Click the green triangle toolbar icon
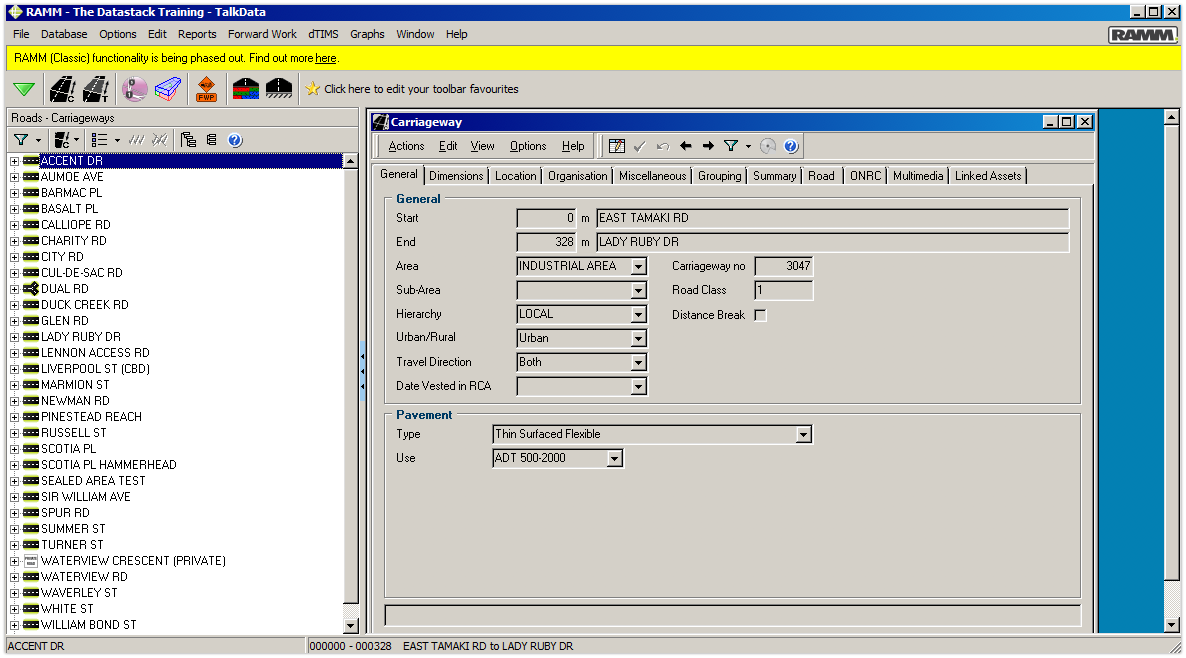 click(24, 89)
